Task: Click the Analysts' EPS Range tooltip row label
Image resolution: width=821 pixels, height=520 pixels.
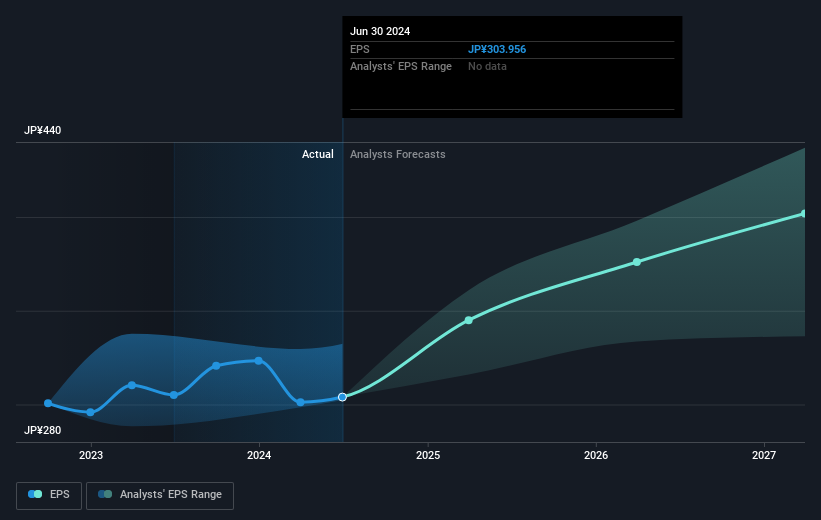Action: pos(401,67)
